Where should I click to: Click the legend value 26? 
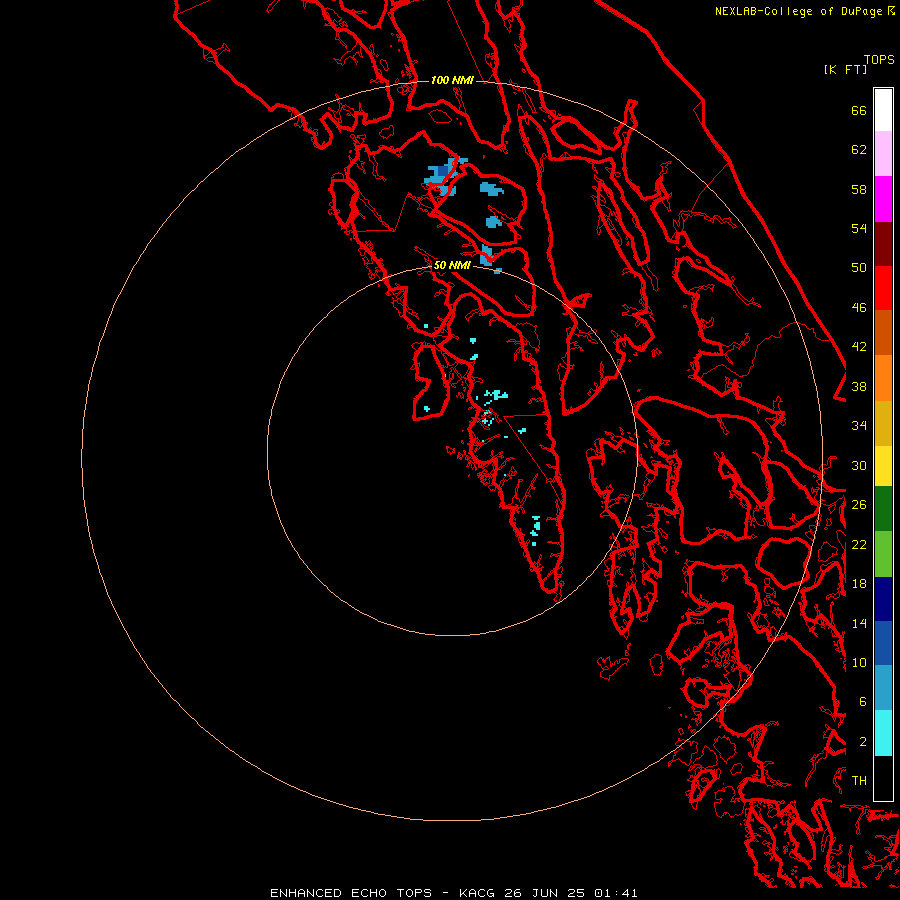pos(859,505)
